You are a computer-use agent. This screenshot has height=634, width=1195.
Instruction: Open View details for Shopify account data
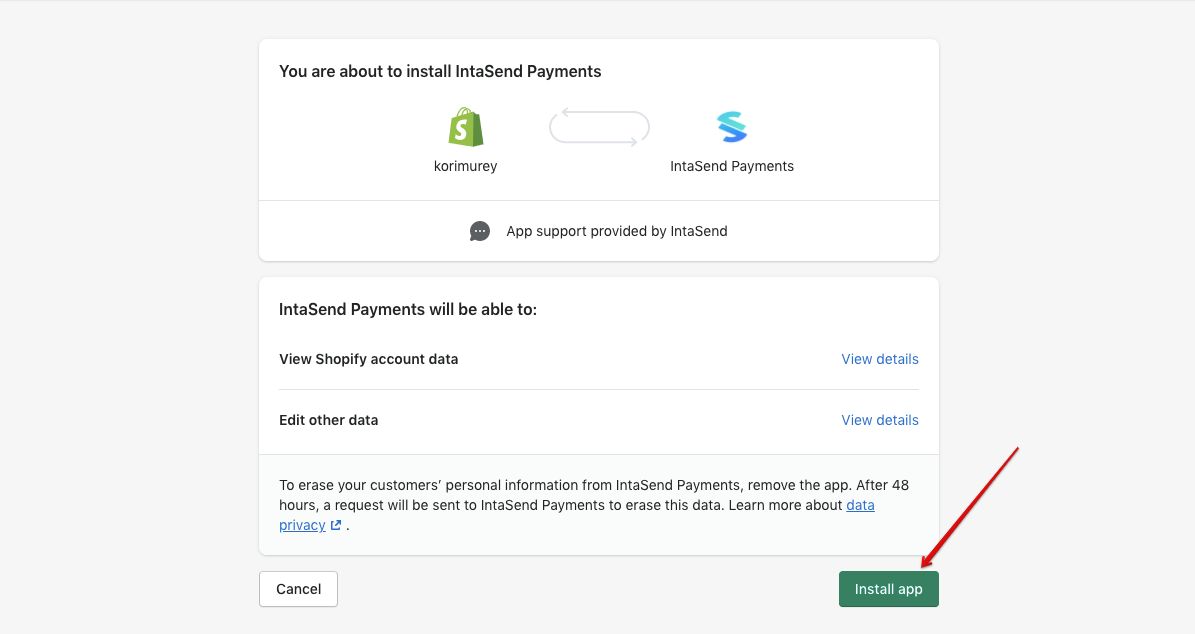pyautogui.click(x=879, y=359)
